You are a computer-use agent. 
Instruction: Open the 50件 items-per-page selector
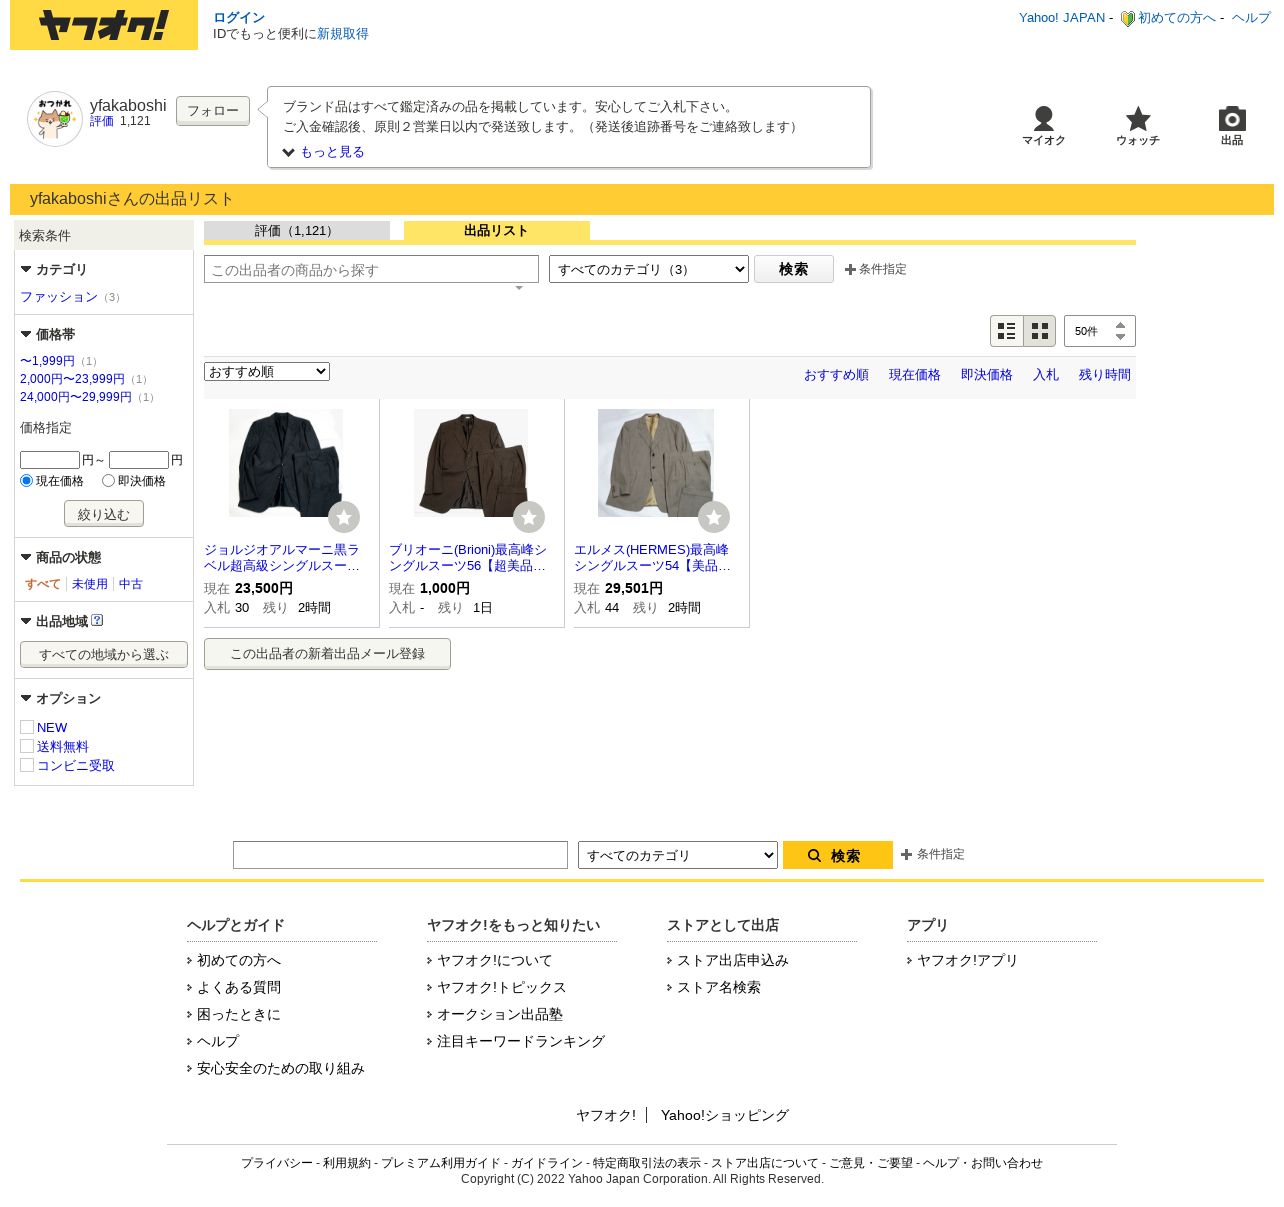[1100, 331]
